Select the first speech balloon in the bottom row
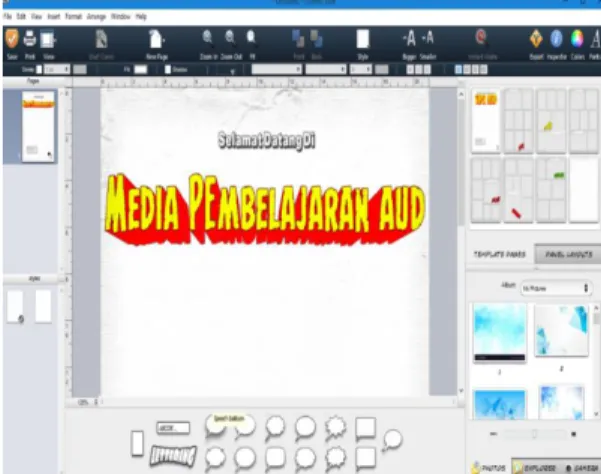Screen dimensions: 601x474 215,458
